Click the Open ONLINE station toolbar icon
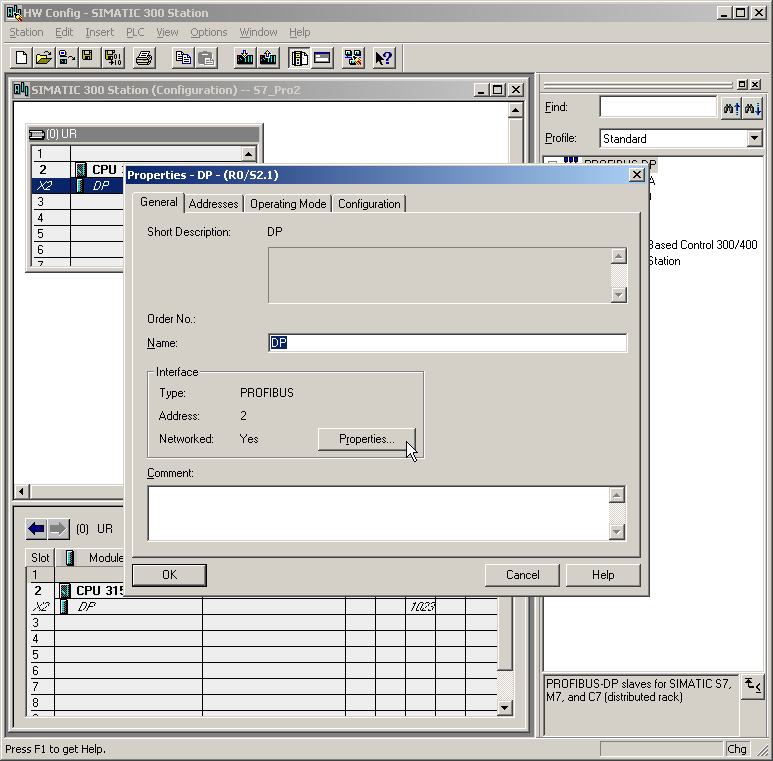The image size is (773, 761). click(x=67, y=58)
